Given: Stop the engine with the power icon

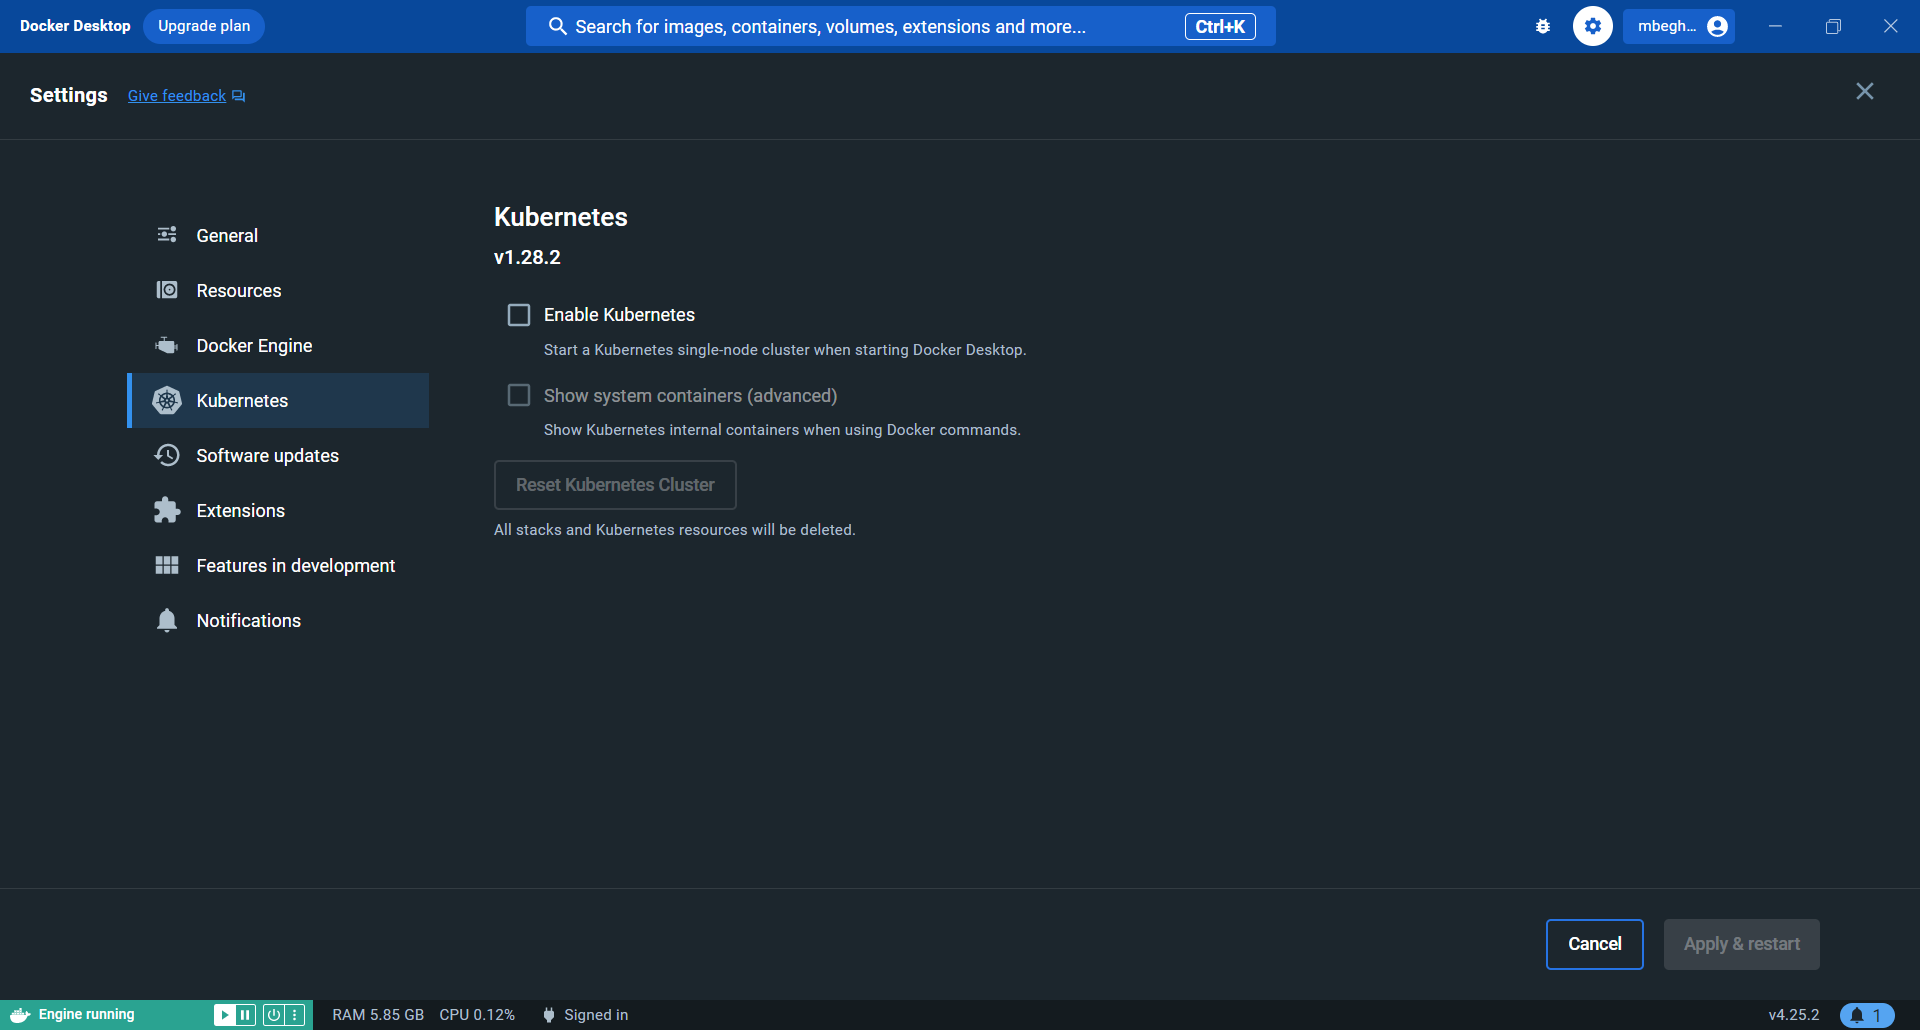Looking at the screenshot, I should tap(274, 1015).
